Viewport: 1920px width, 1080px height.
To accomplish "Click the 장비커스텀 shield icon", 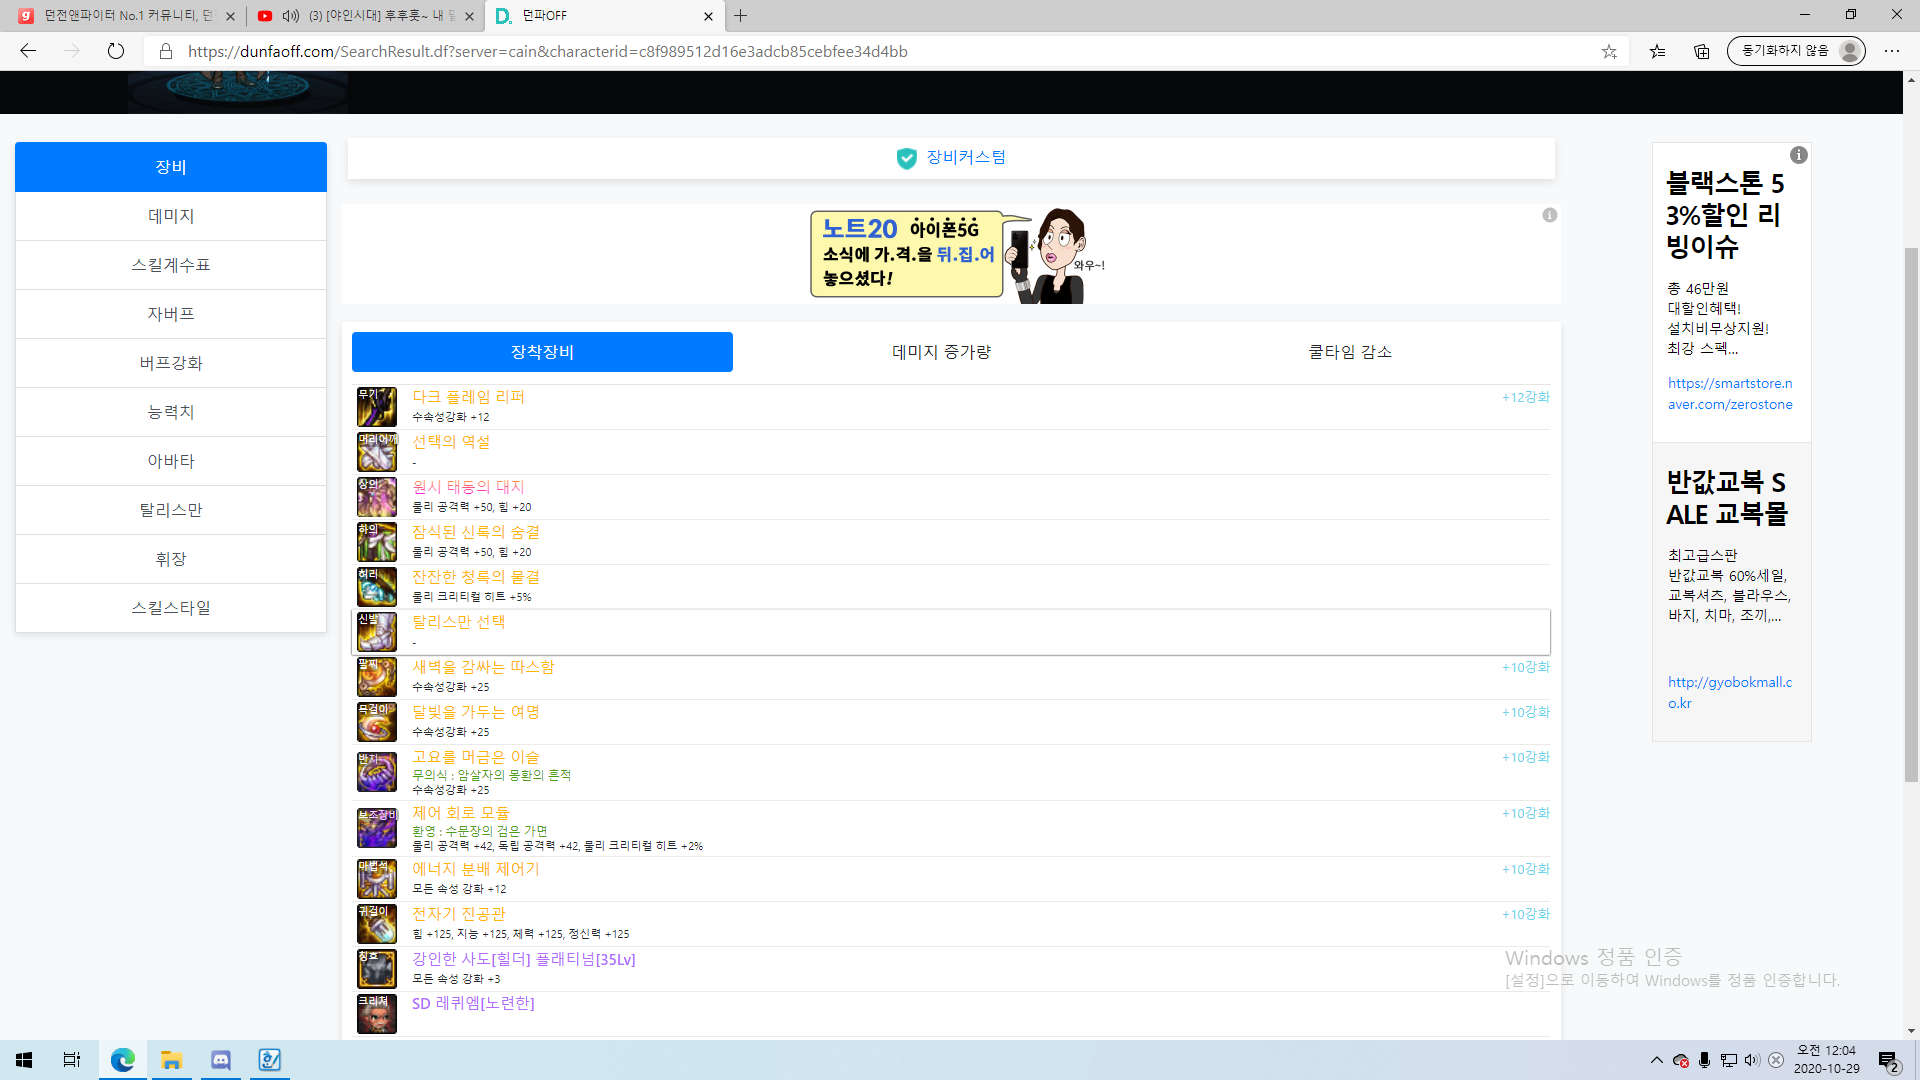I will [x=906, y=158].
